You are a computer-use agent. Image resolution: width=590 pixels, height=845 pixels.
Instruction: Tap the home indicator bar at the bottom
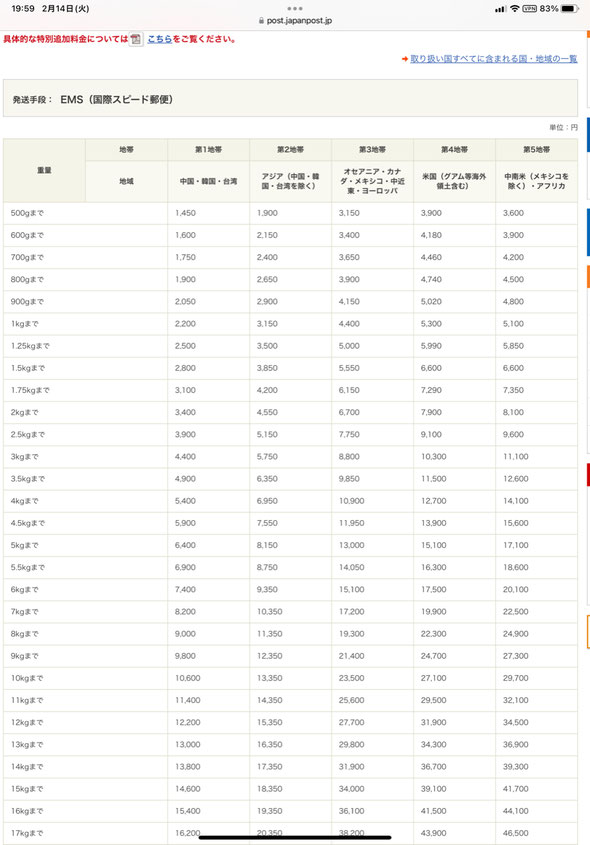(x=295, y=837)
